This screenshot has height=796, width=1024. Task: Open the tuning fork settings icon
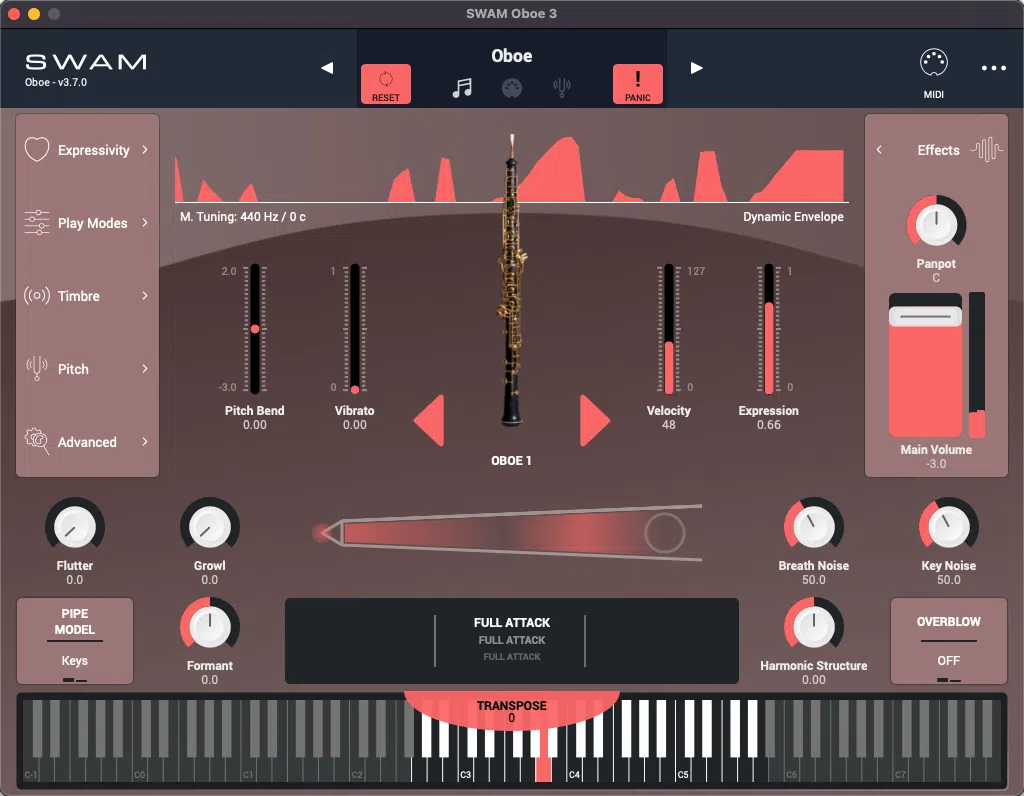(x=562, y=85)
